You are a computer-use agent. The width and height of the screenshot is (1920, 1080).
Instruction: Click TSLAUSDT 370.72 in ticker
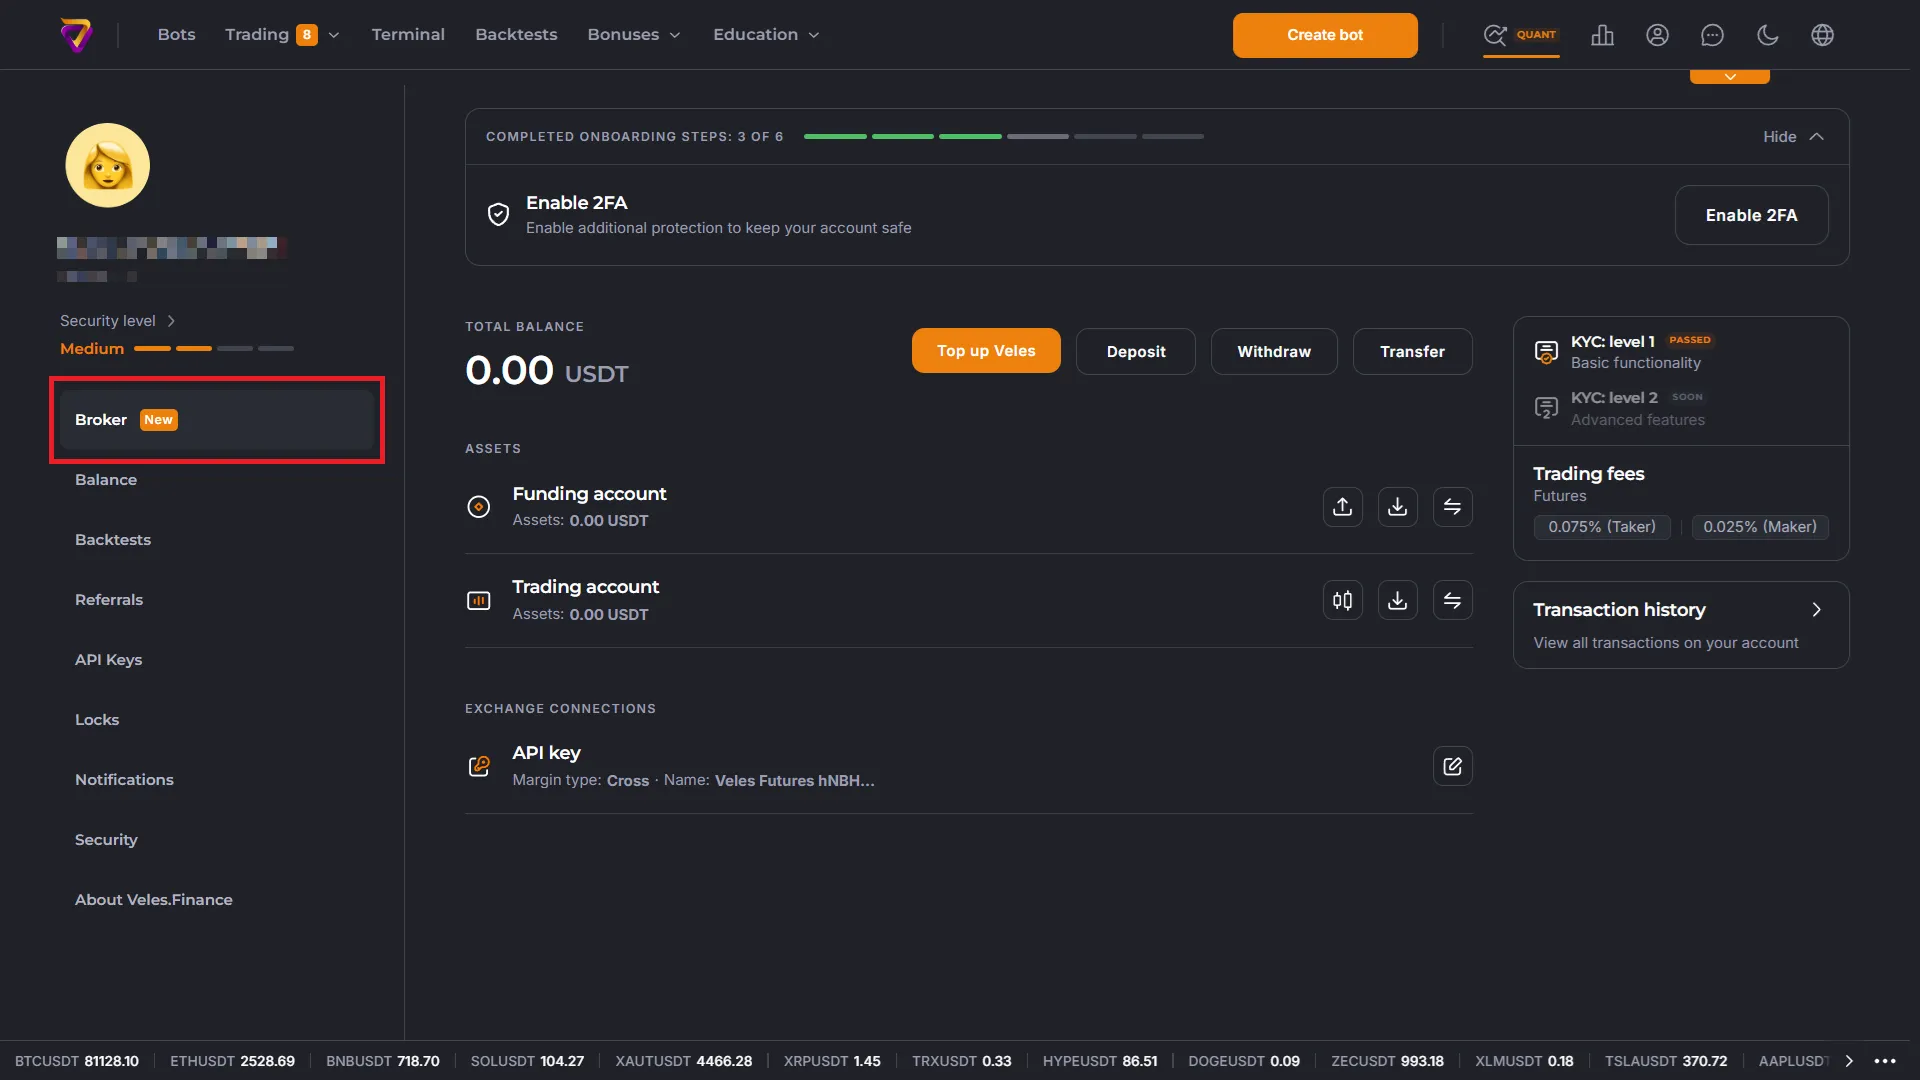pyautogui.click(x=1666, y=1061)
